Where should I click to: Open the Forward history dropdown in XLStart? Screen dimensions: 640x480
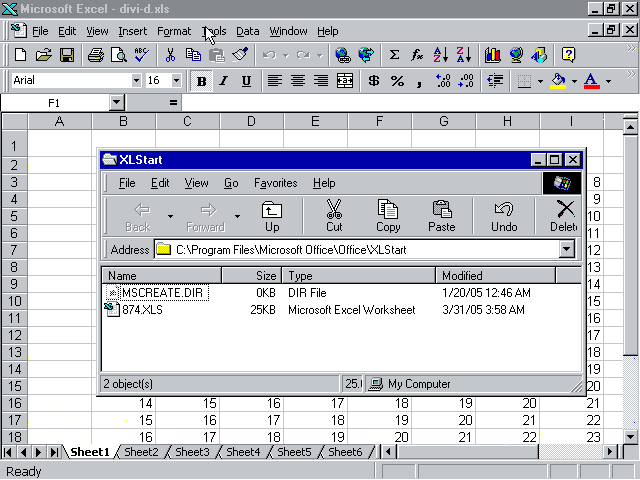[237, 216]
